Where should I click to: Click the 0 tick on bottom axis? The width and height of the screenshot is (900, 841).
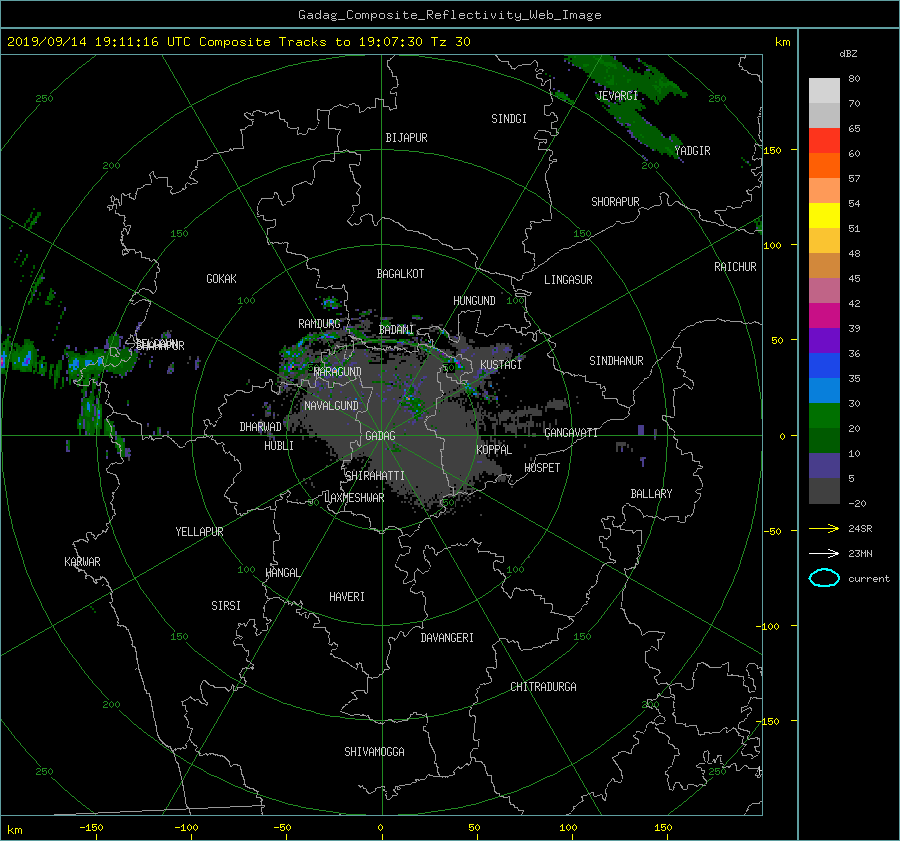click(x=381, y=828)
